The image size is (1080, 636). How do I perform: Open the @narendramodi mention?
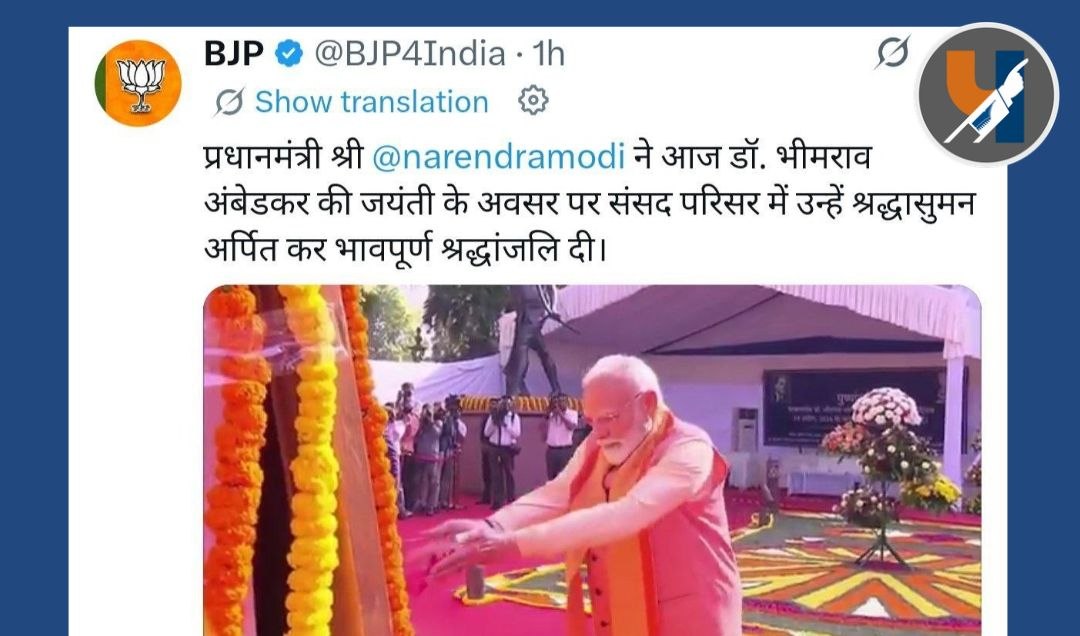pyautogui.click(x=498, y=157)
